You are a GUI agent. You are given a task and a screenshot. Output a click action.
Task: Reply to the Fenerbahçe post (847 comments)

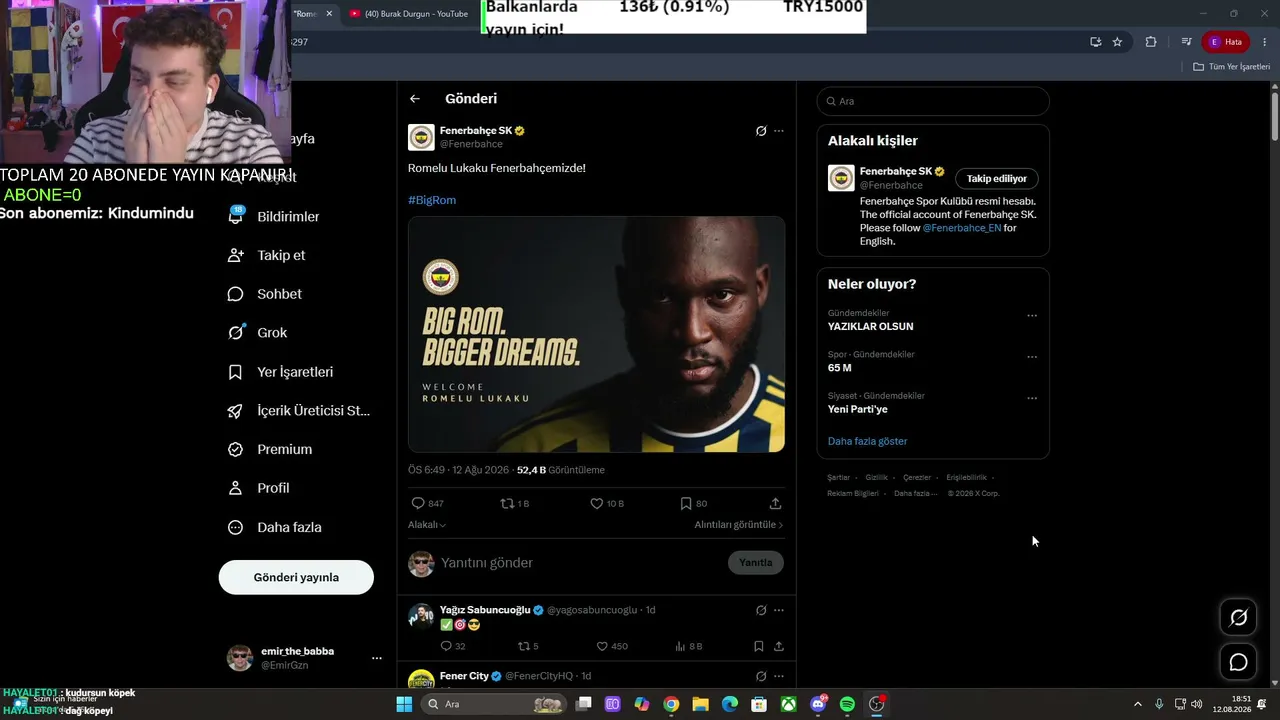(x=427, y=504)
